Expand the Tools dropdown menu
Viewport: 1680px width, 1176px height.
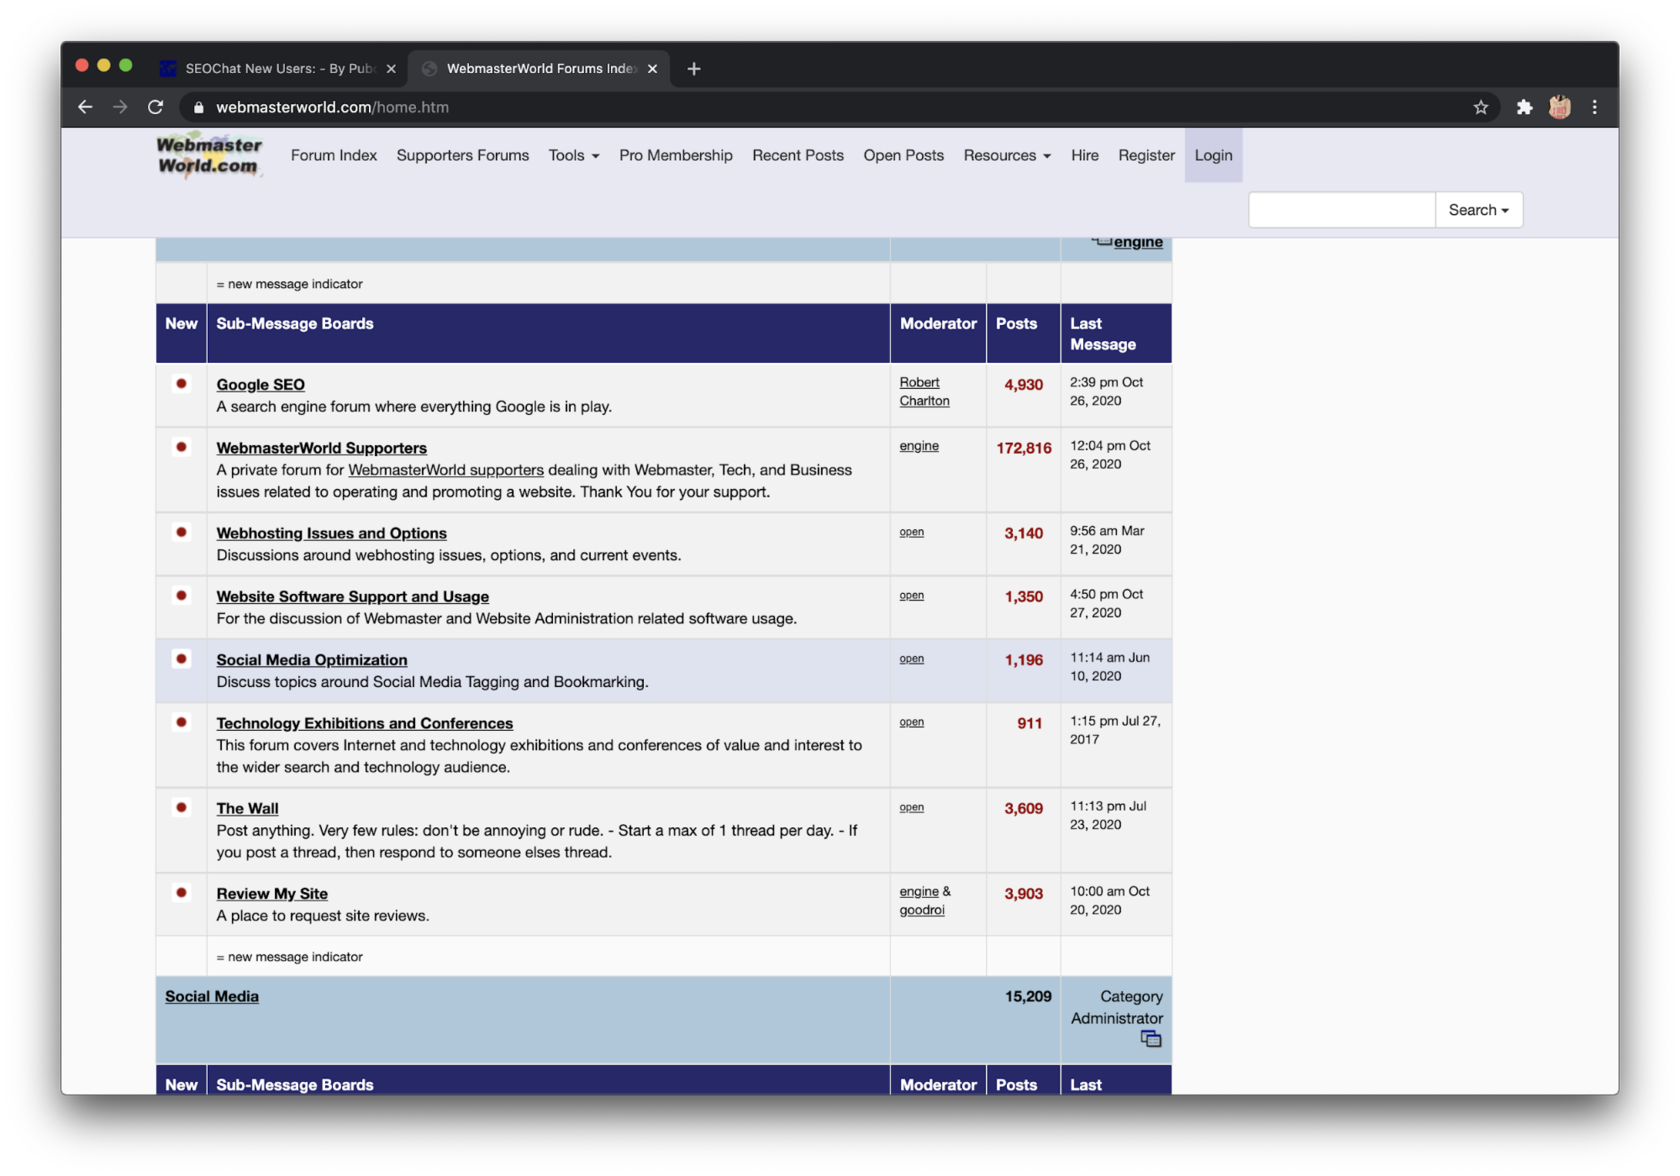tap(574, 155)
